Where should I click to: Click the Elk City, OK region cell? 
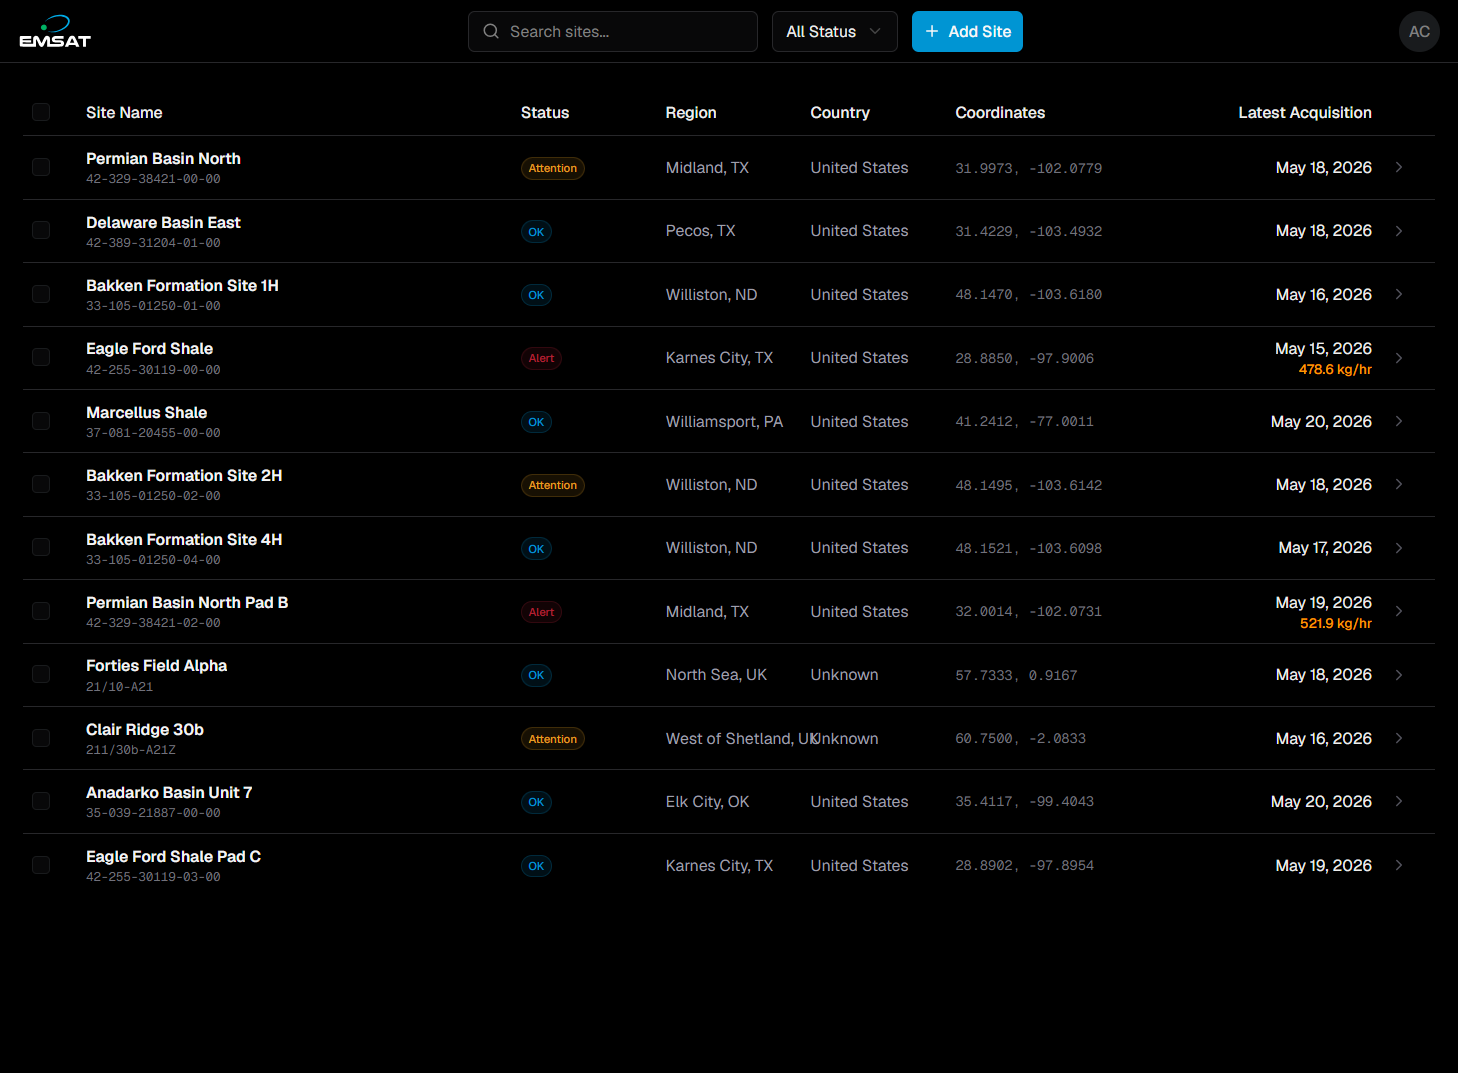click(707, 801)
